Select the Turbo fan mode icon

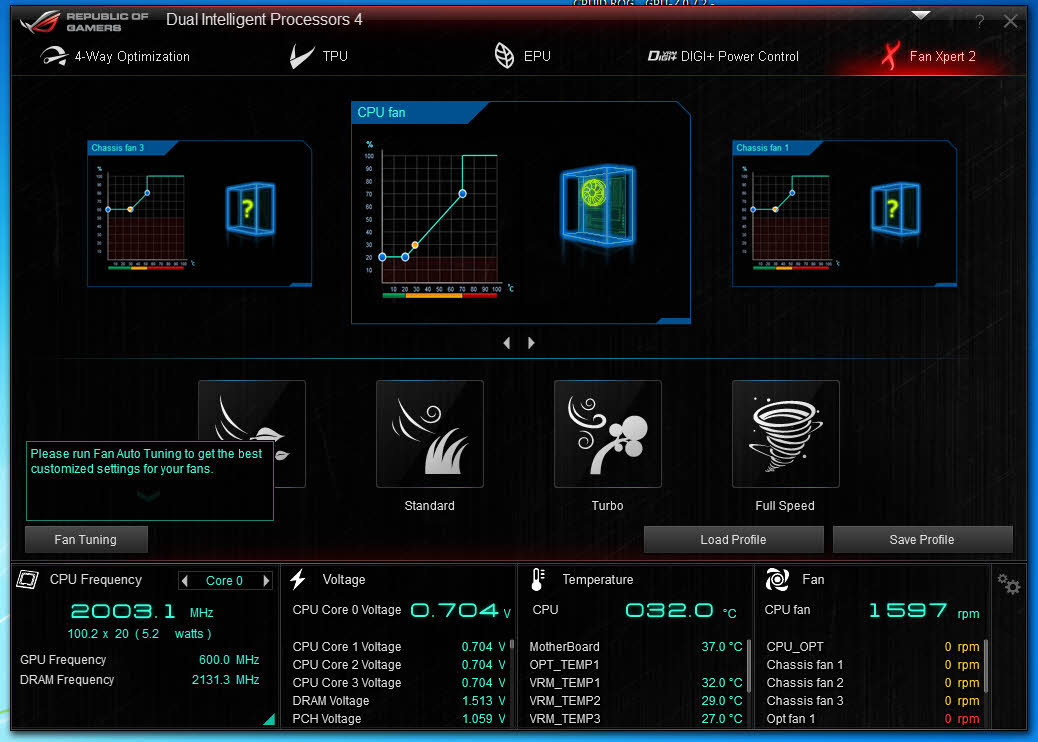(x=607, y=434)
